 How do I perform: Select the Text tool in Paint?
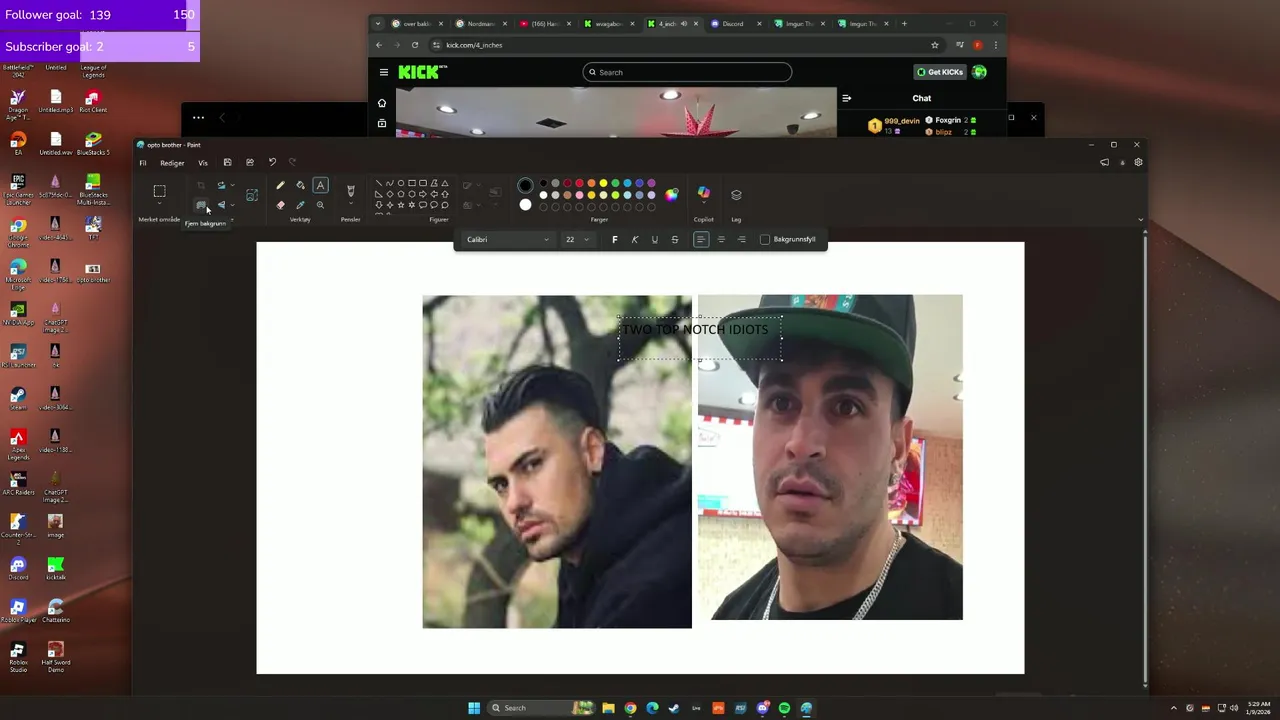320,185
